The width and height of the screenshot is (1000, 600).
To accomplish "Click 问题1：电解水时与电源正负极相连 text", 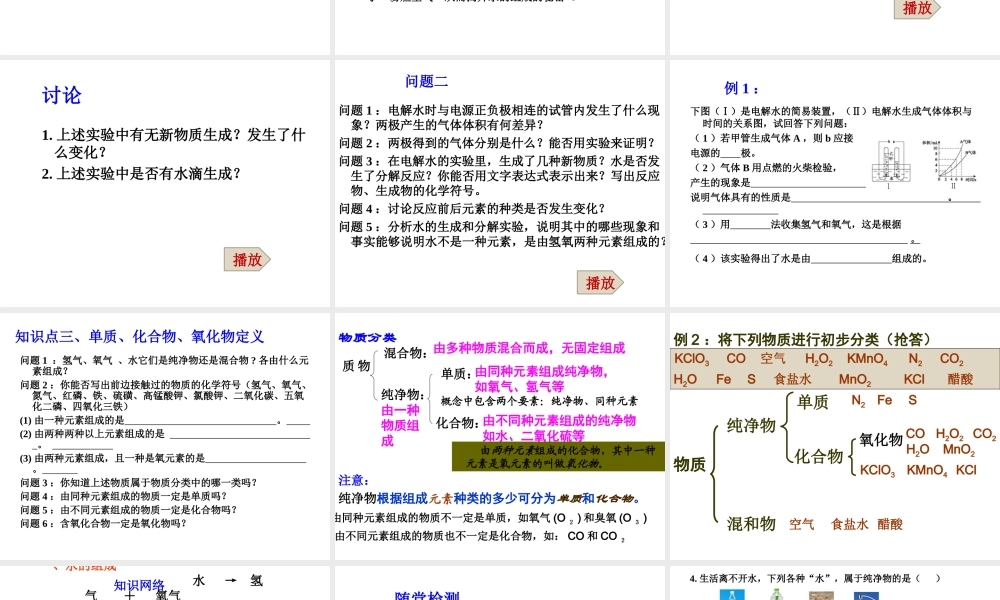I will click(x=499, y=117).
